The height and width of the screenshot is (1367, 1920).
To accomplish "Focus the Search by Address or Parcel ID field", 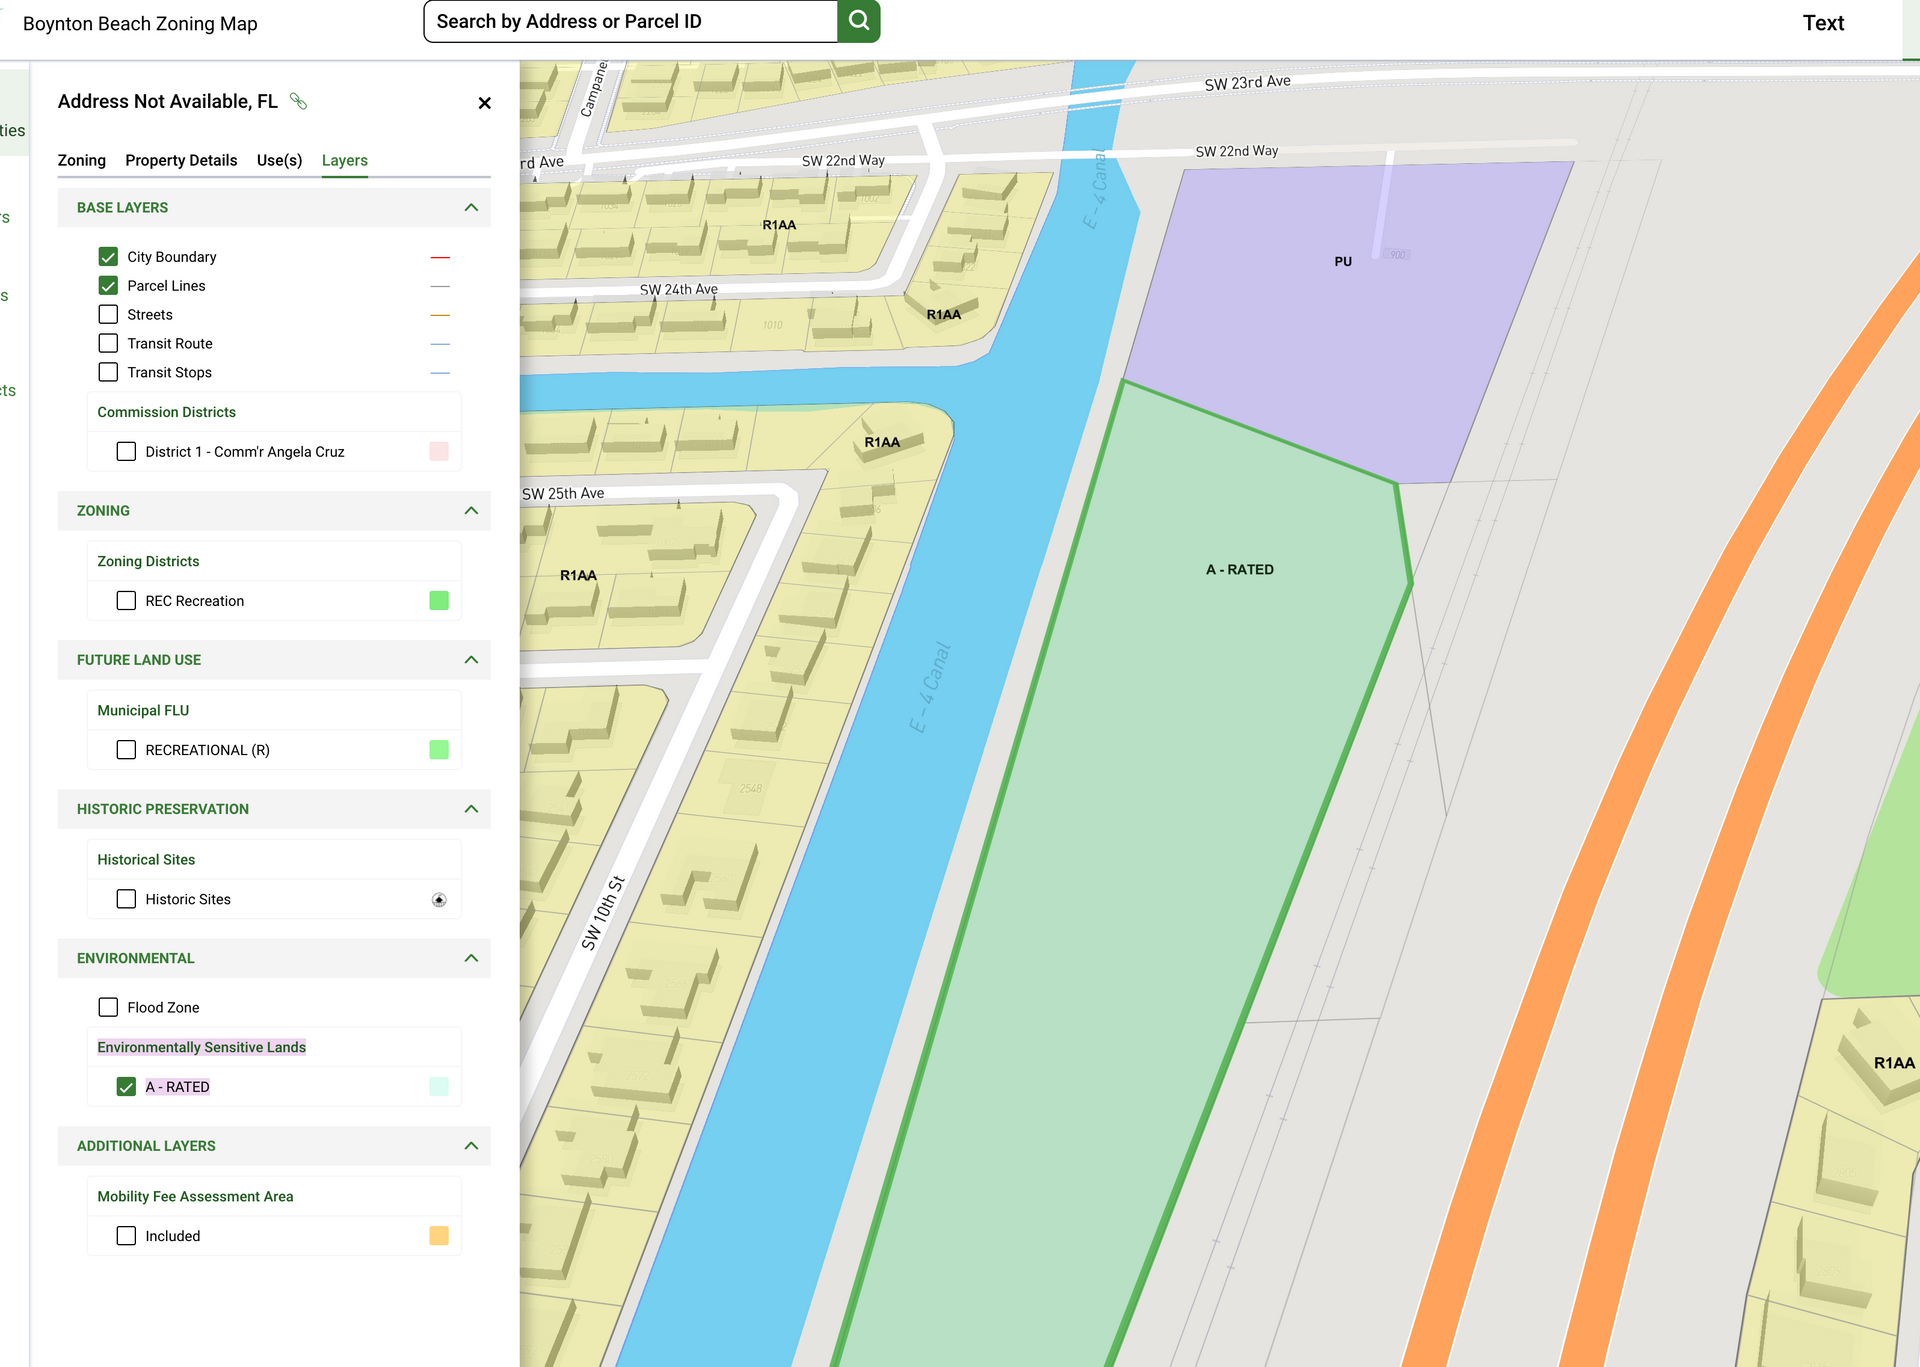I will point(630,21).
